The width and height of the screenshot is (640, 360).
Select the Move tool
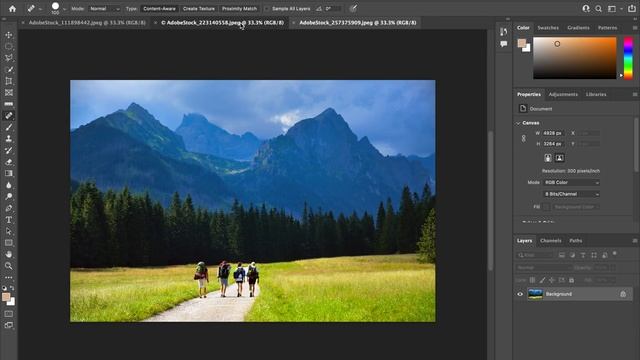(9, 35)
